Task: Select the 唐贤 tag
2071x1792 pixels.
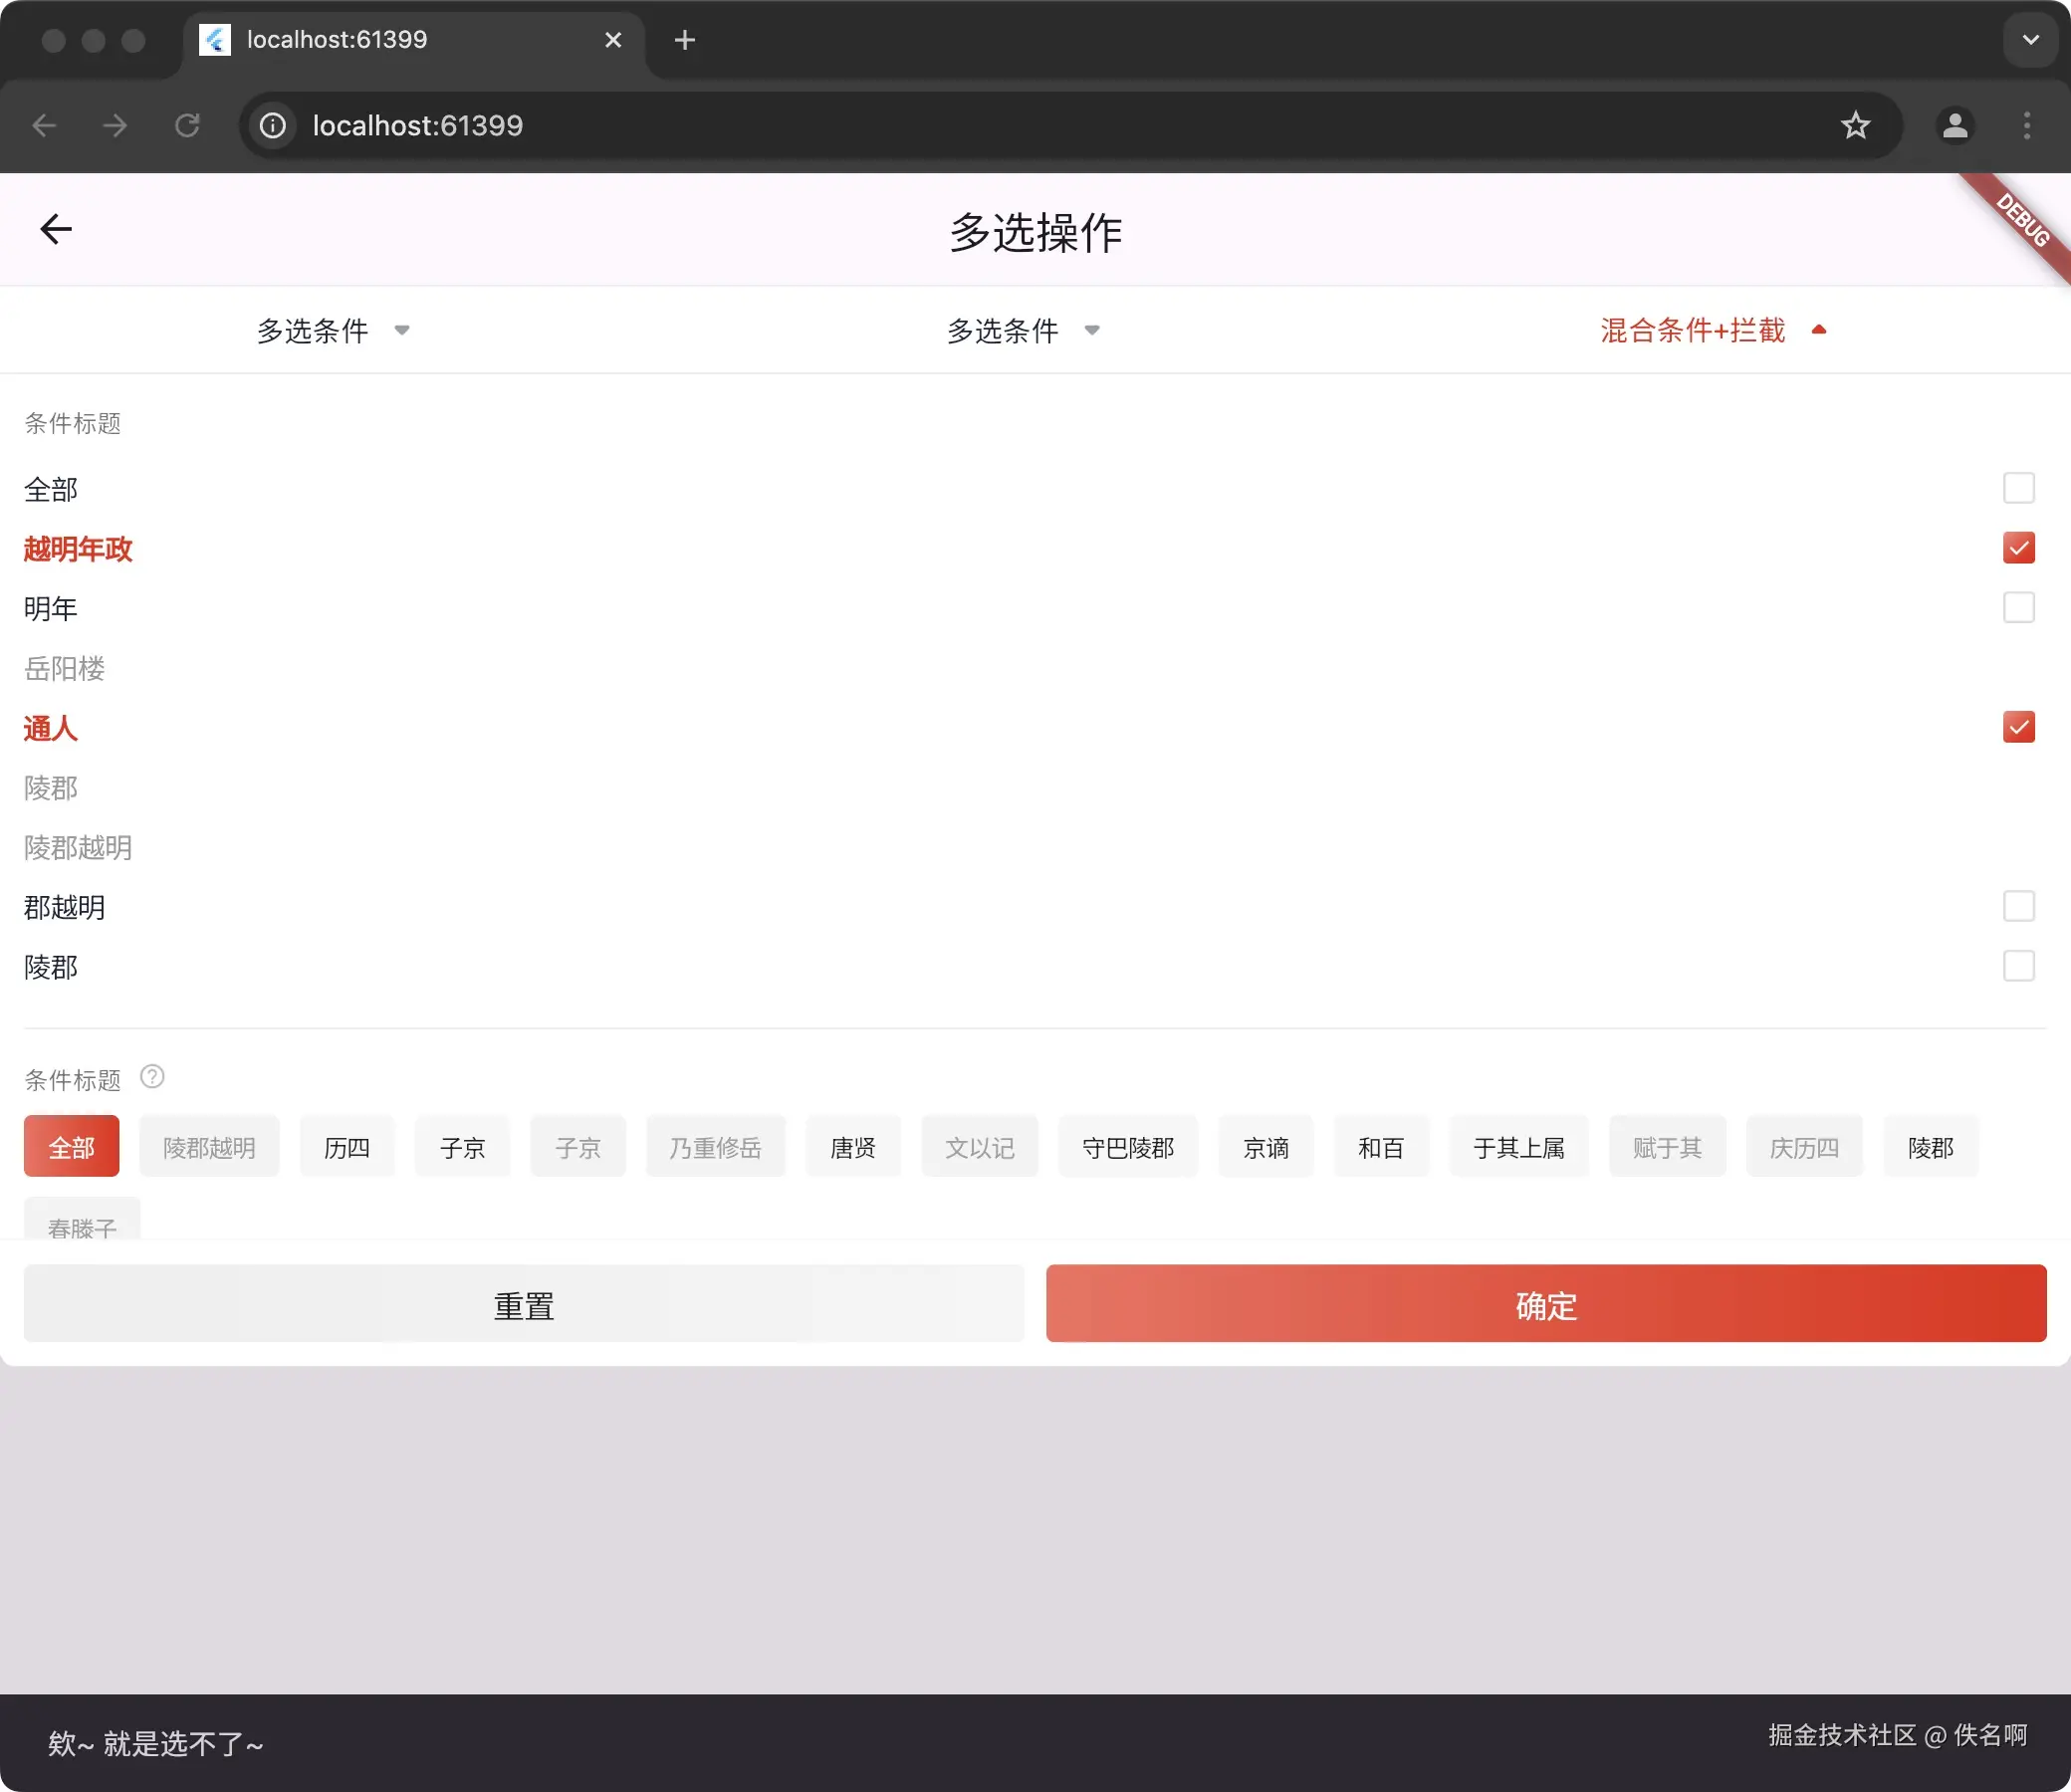Action: click(852, 1147)
